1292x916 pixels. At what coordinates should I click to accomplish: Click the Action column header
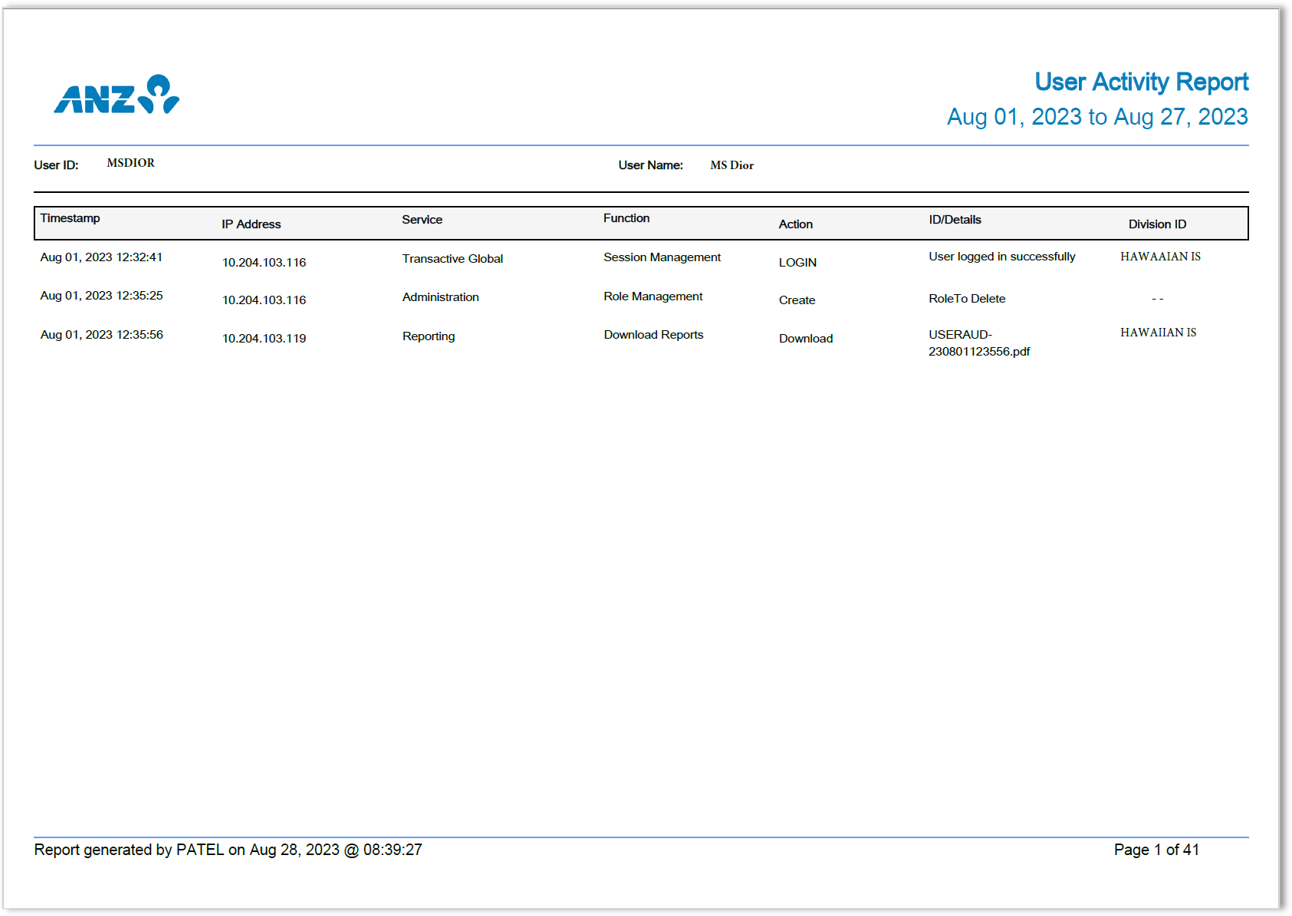click(795, 224)
